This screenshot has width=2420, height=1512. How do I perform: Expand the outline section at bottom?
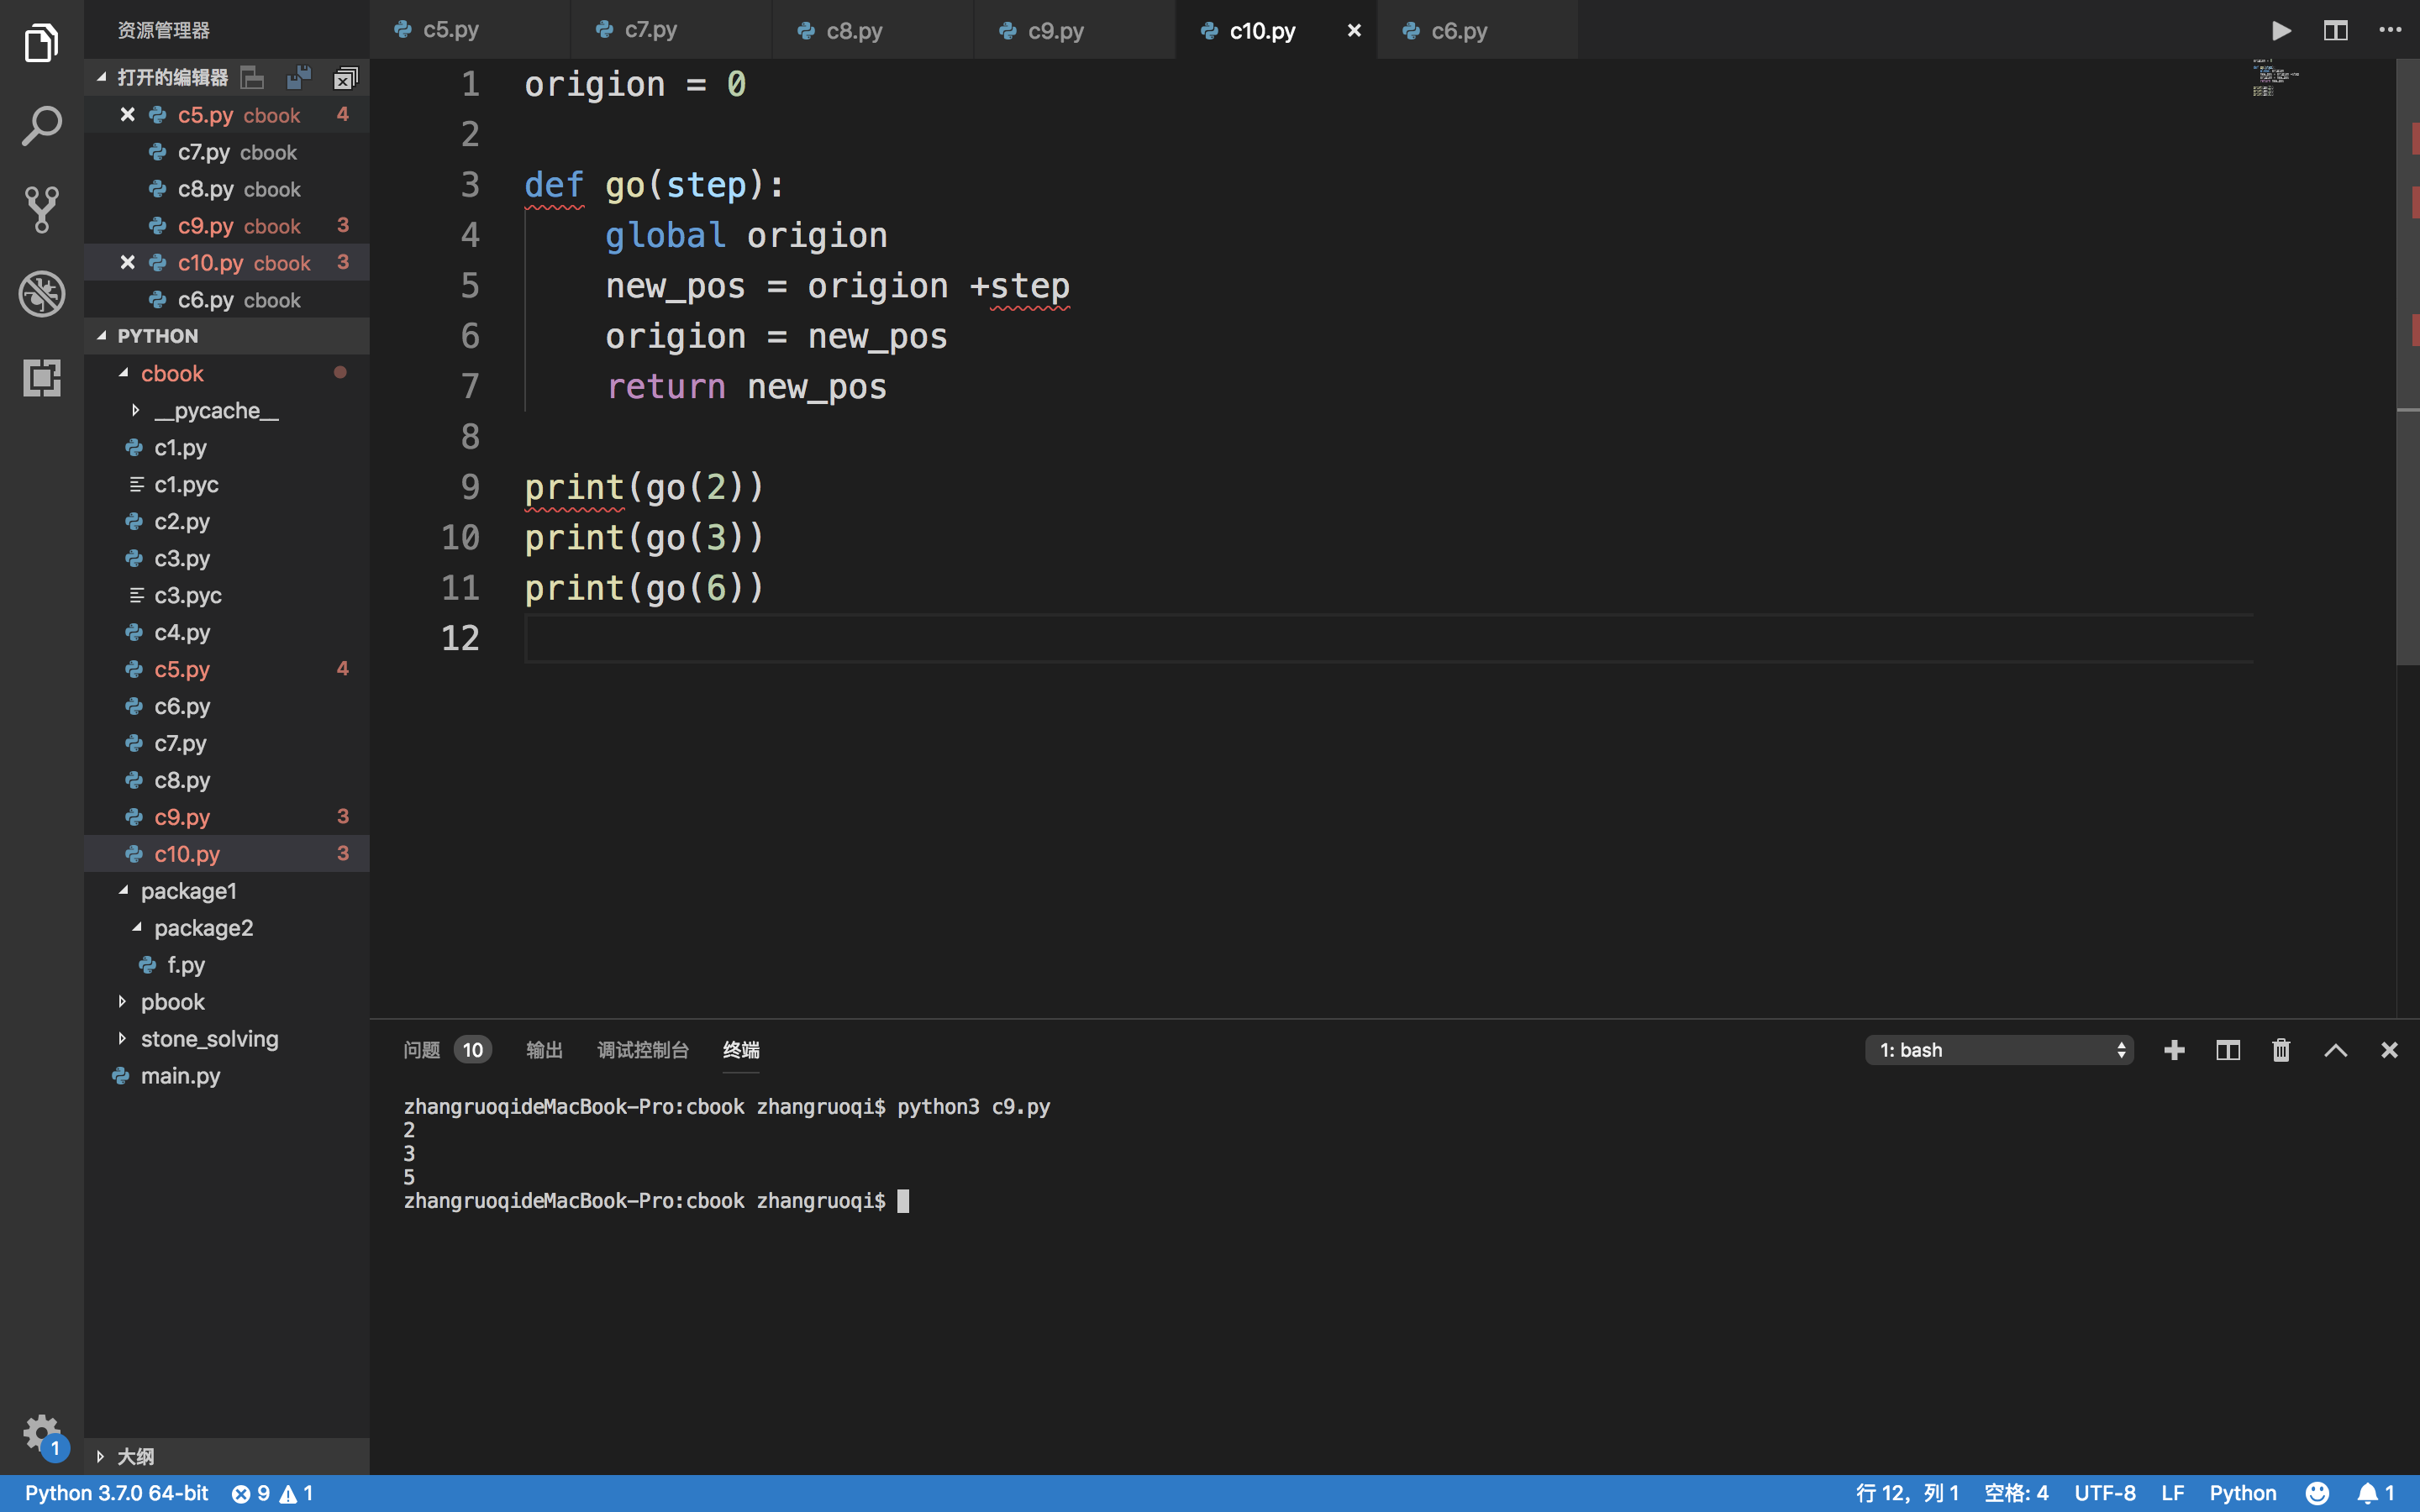coord(100,1456)
